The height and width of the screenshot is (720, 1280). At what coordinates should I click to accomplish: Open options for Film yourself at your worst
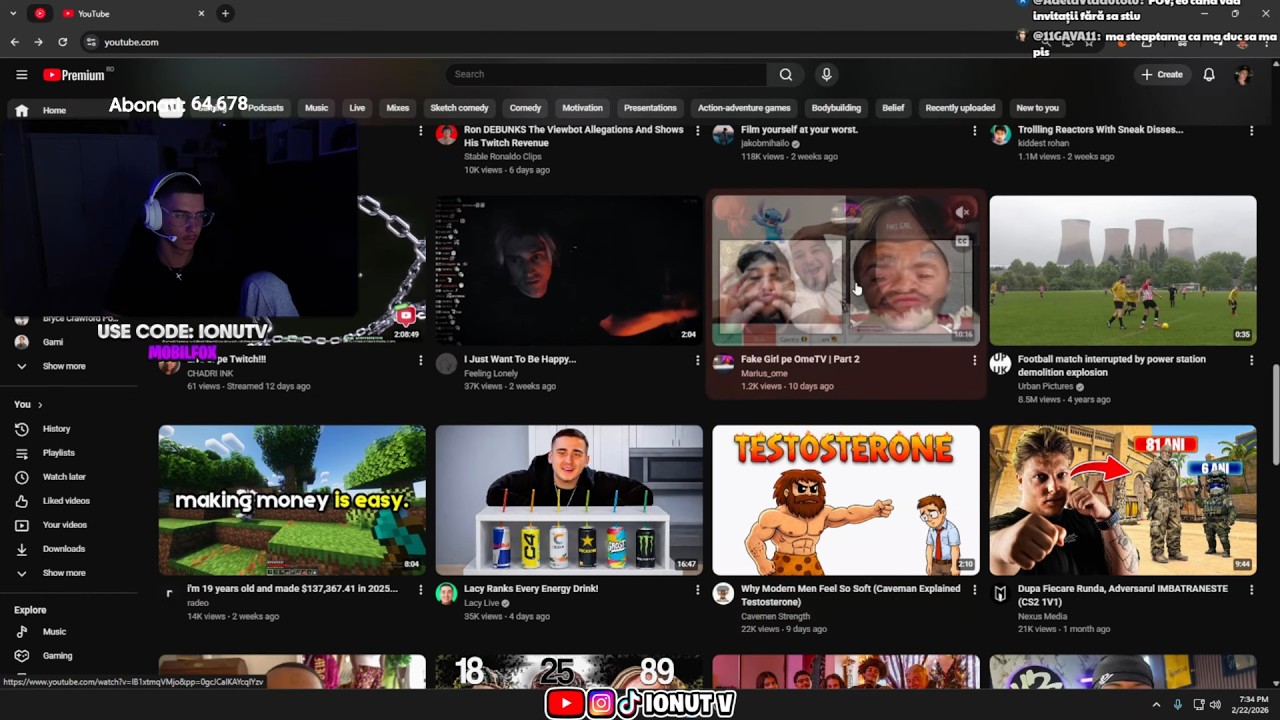[975, 131]
